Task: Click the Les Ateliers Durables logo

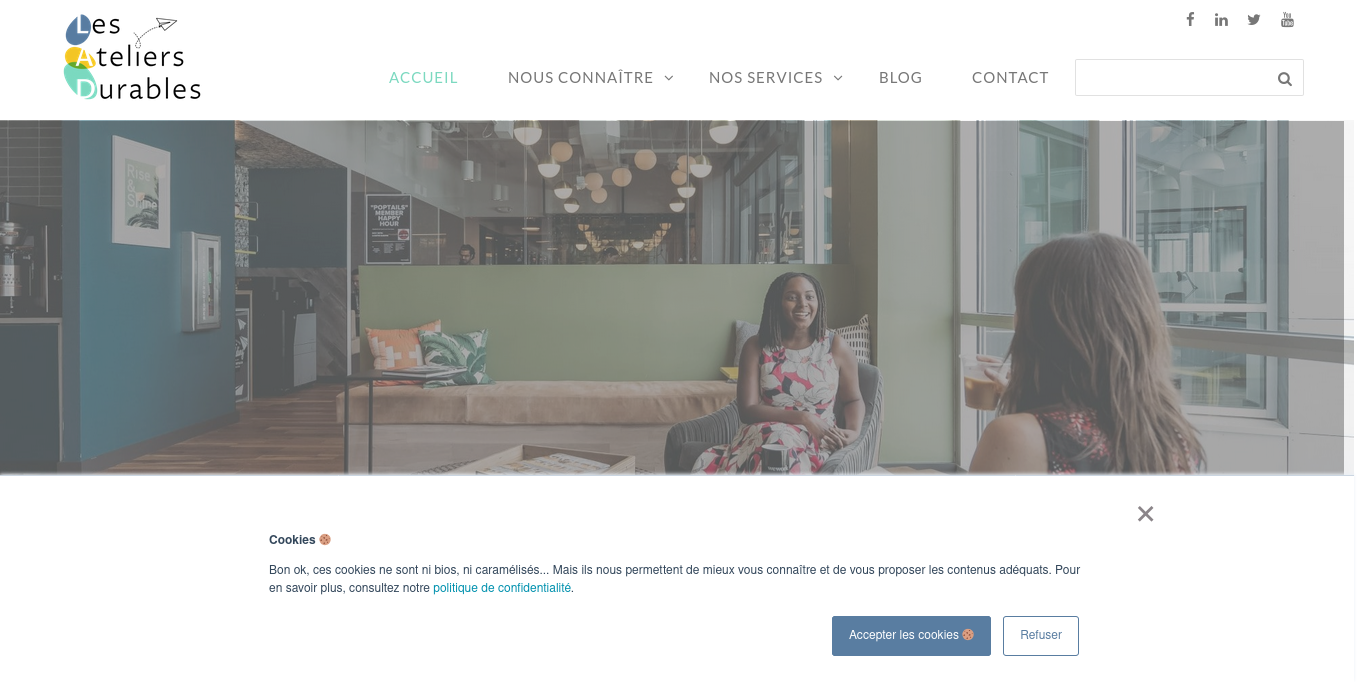Action: [133, 58]
